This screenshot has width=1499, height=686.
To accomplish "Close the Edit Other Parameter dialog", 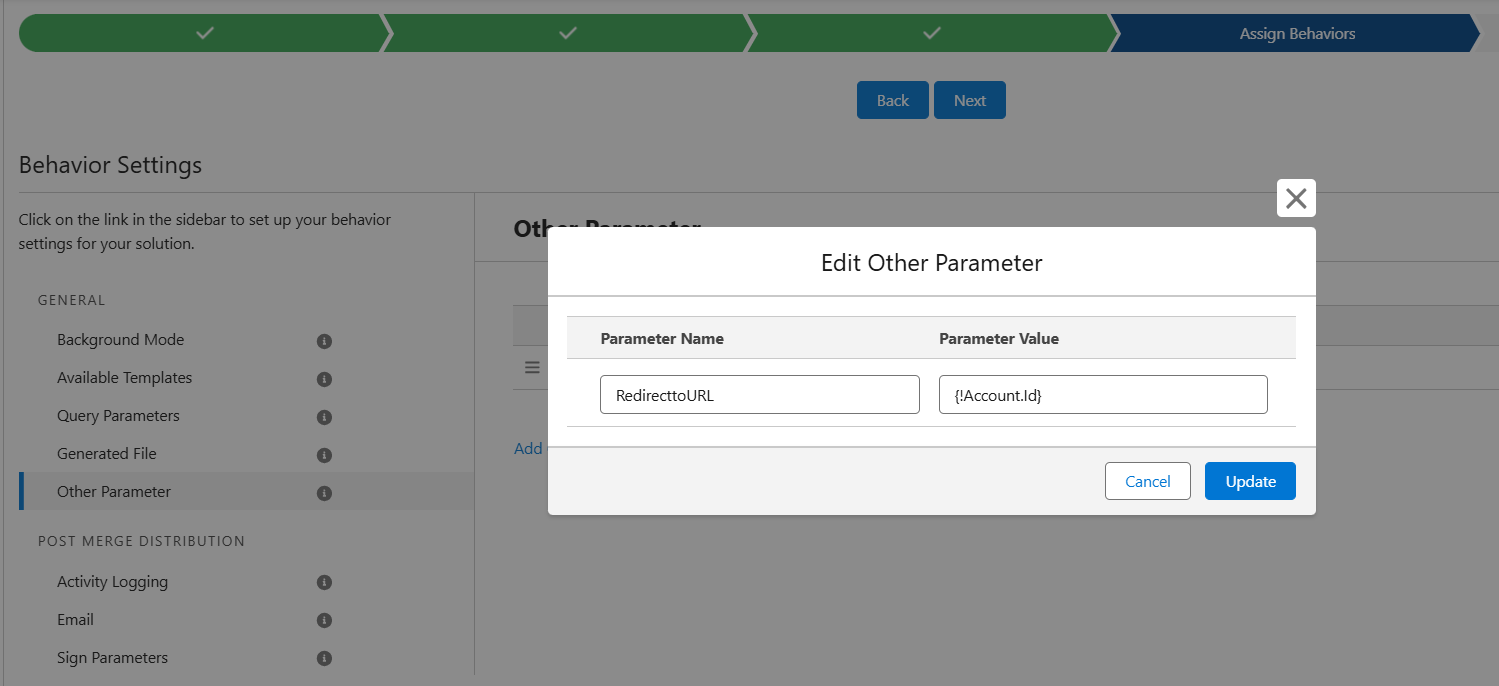I will [1296, 198].
